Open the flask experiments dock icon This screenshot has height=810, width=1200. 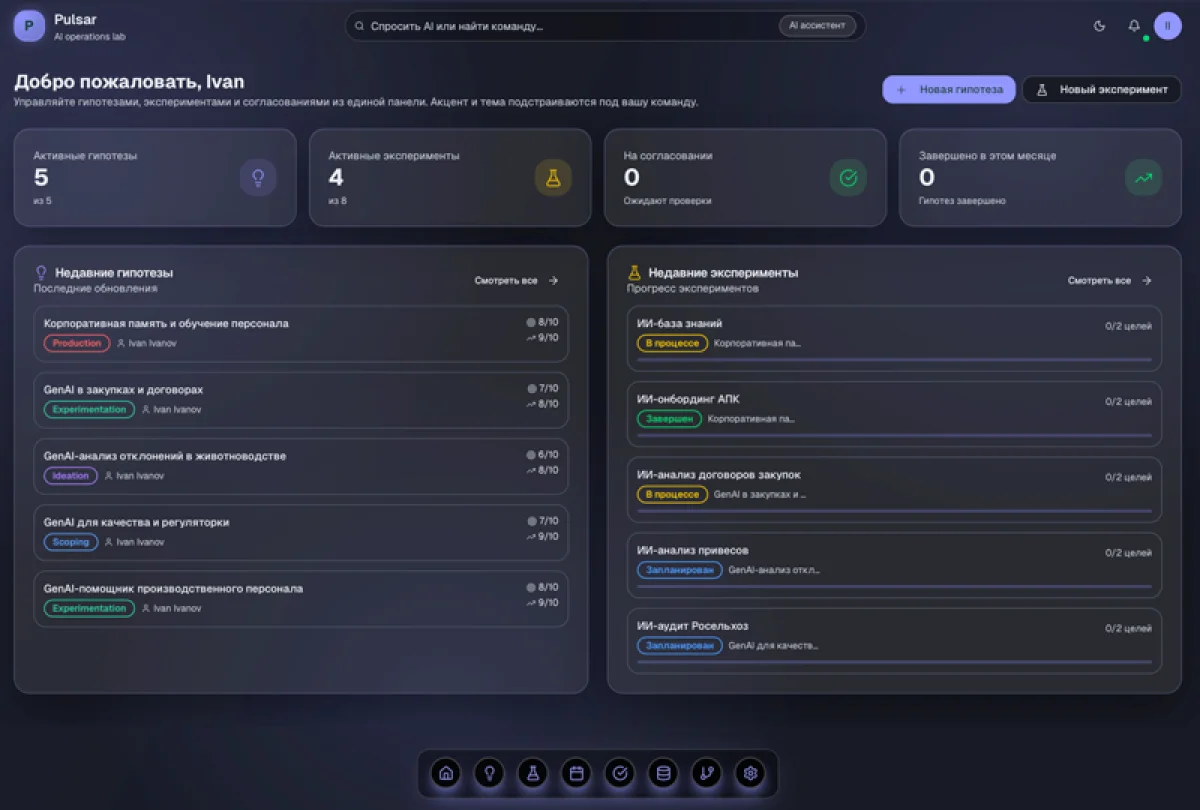[533, 773]
